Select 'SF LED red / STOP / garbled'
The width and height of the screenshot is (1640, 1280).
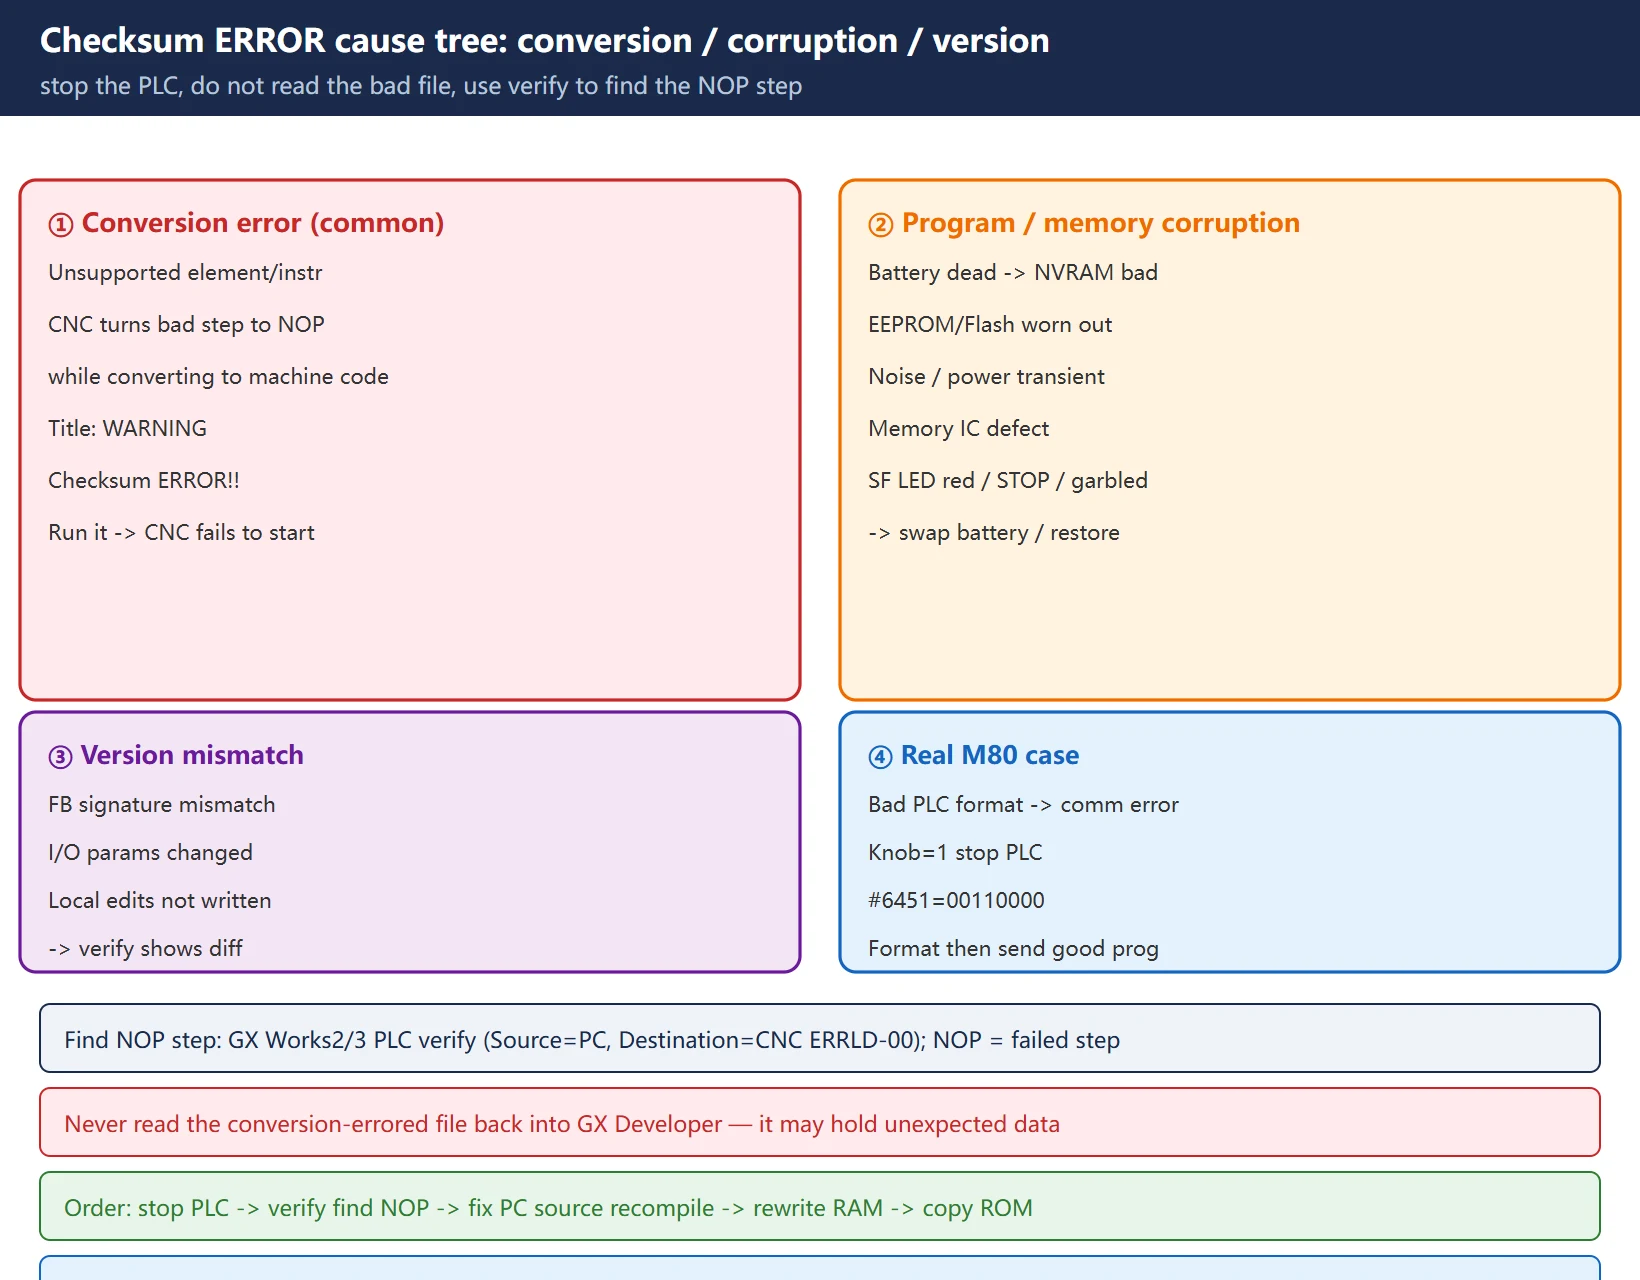tap(1008, 481)
